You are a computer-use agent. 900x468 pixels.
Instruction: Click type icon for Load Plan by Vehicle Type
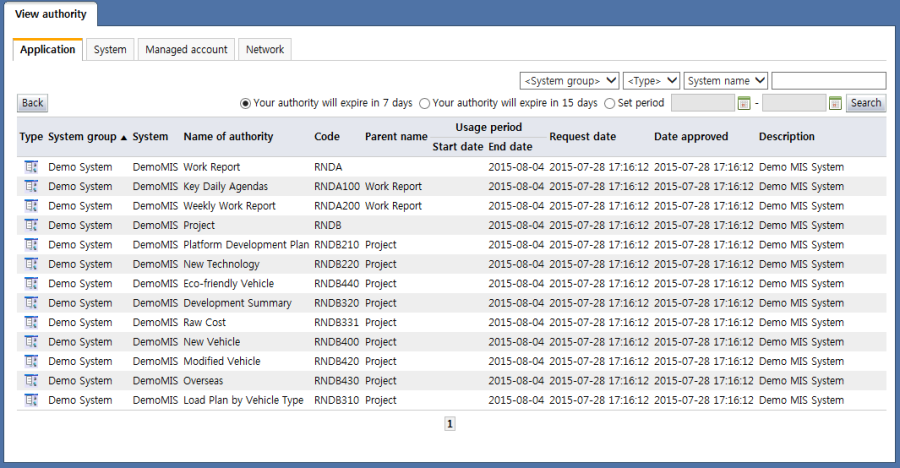point(31,400)
